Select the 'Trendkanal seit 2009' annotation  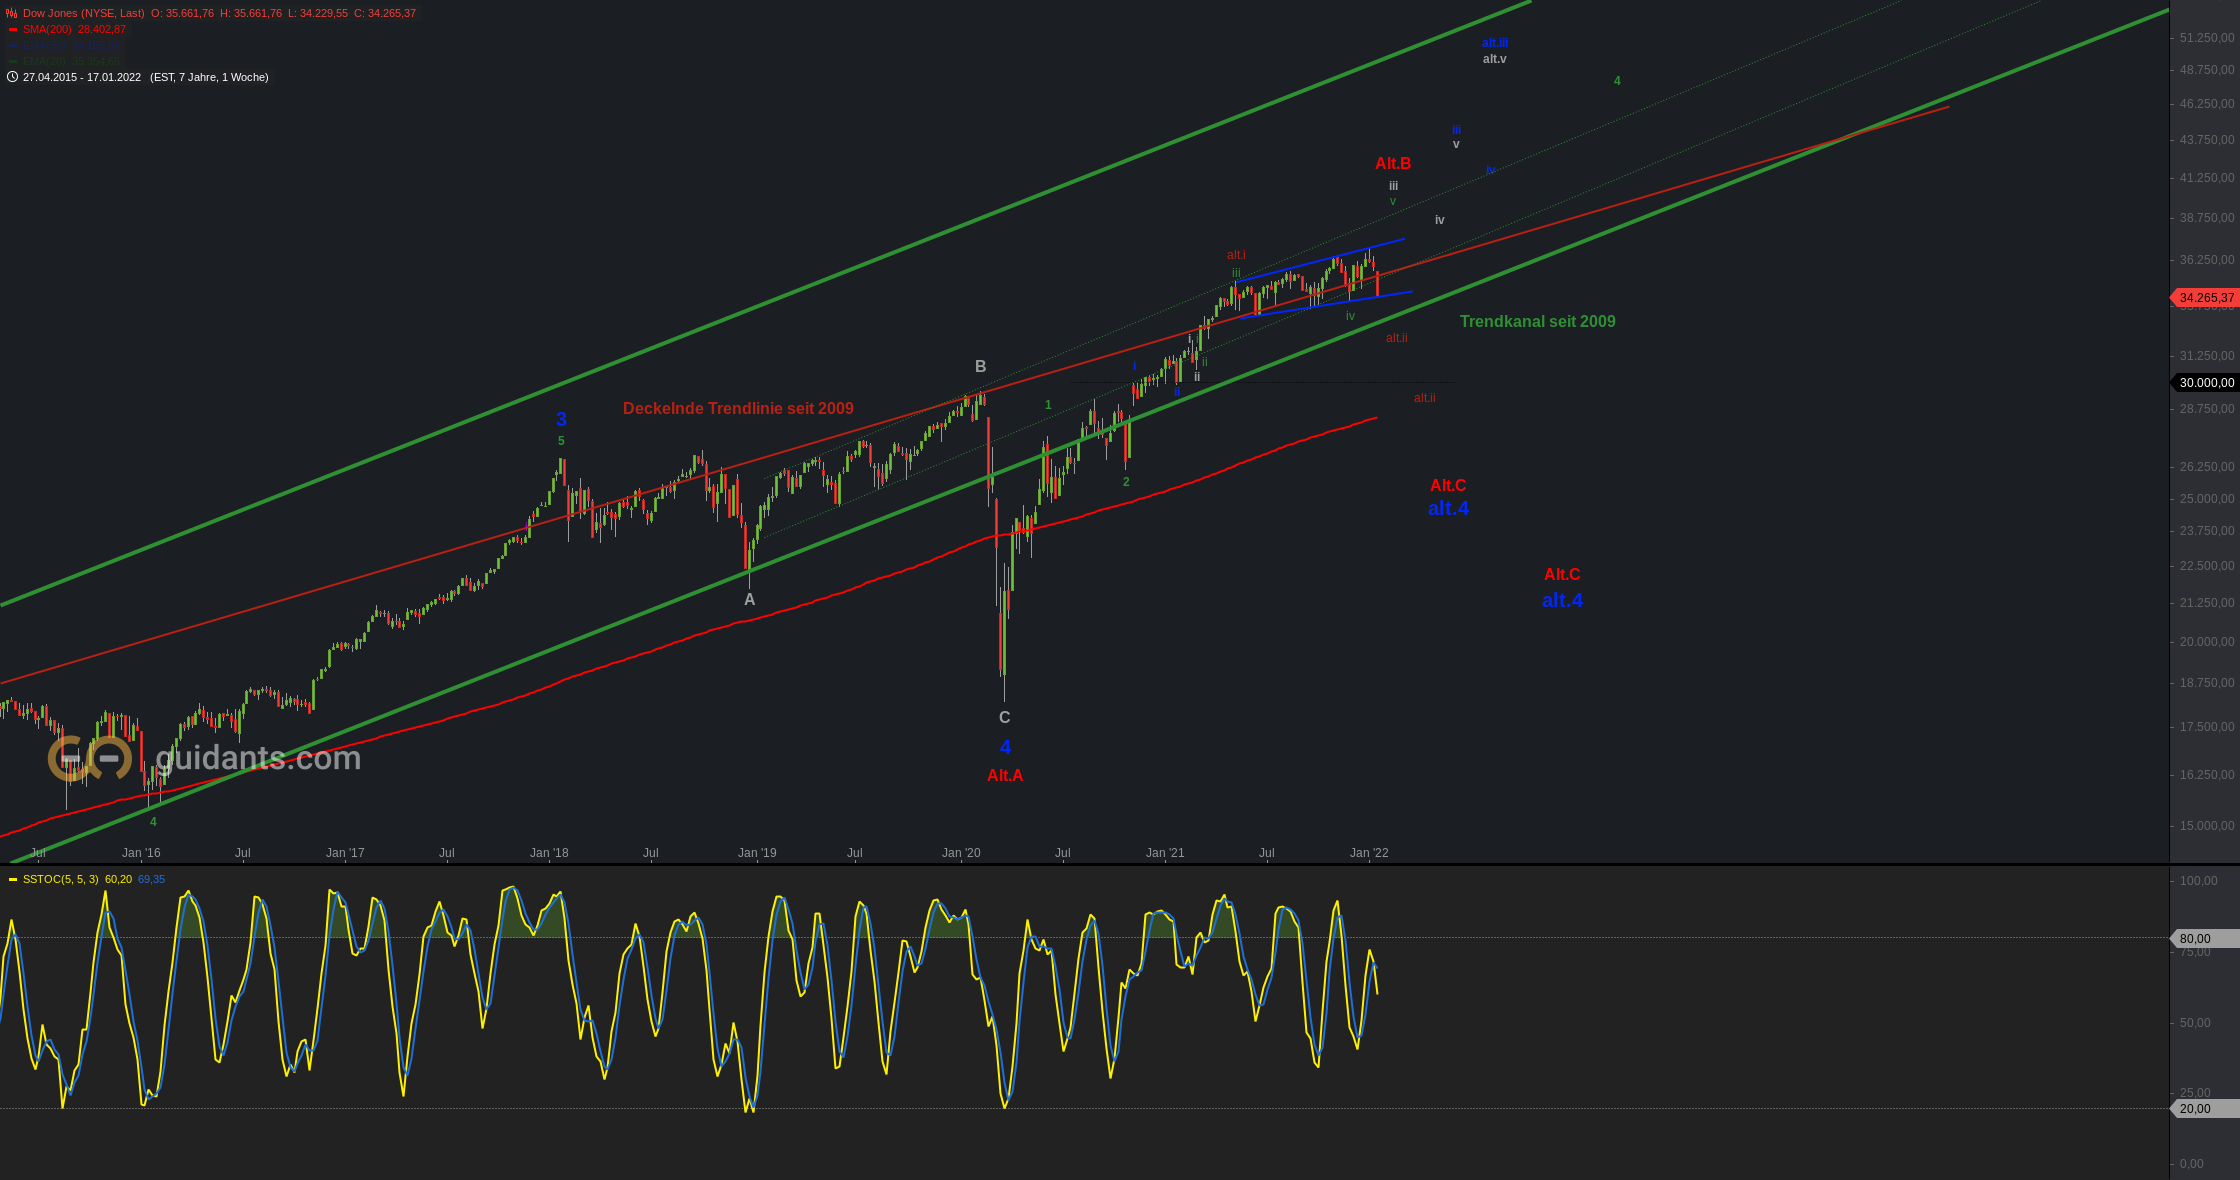(x=1537, y=321)
